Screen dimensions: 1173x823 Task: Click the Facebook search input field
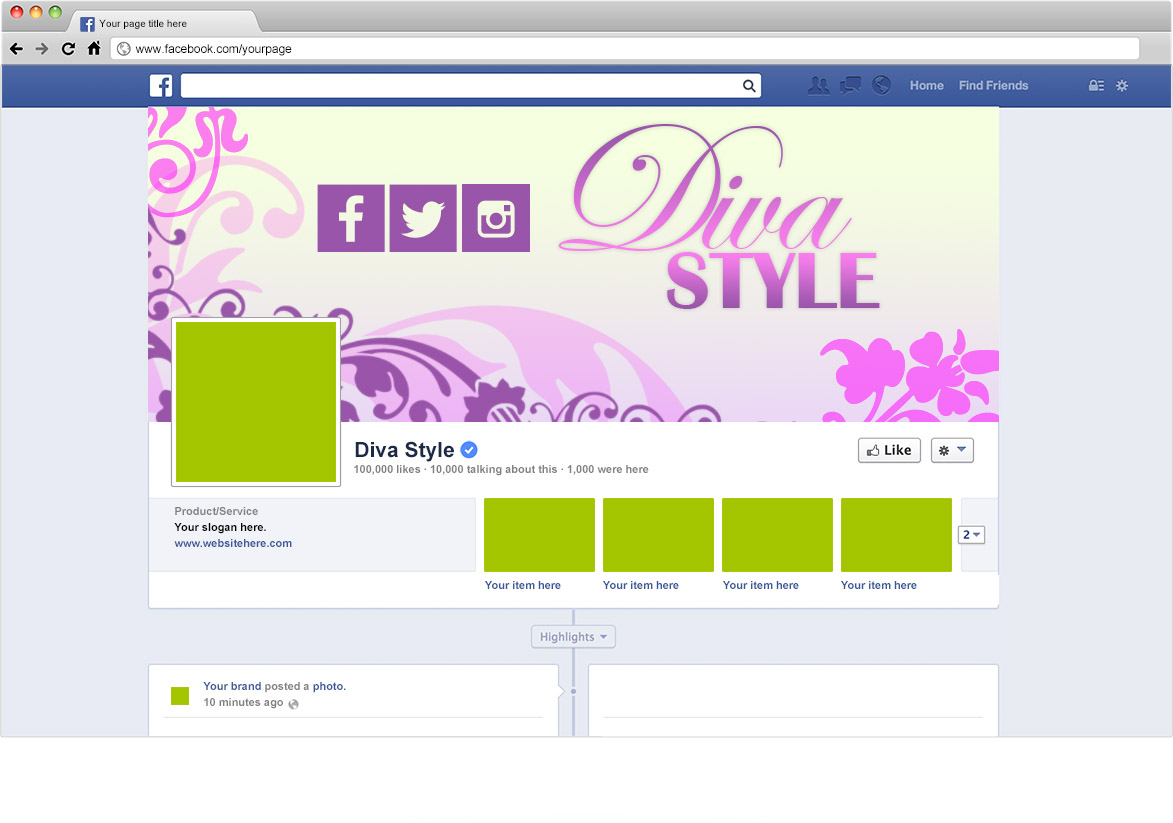point(460,86)
